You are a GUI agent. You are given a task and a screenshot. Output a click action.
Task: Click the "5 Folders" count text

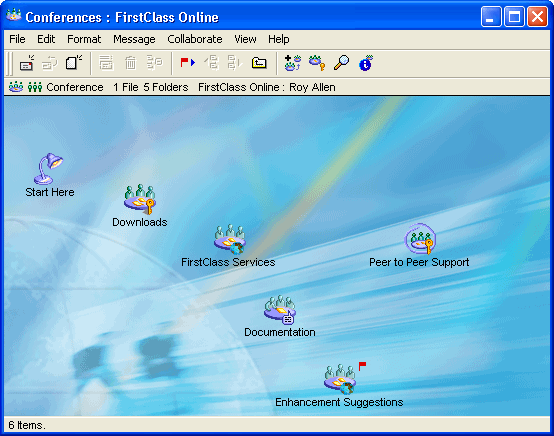coord(166,87)
